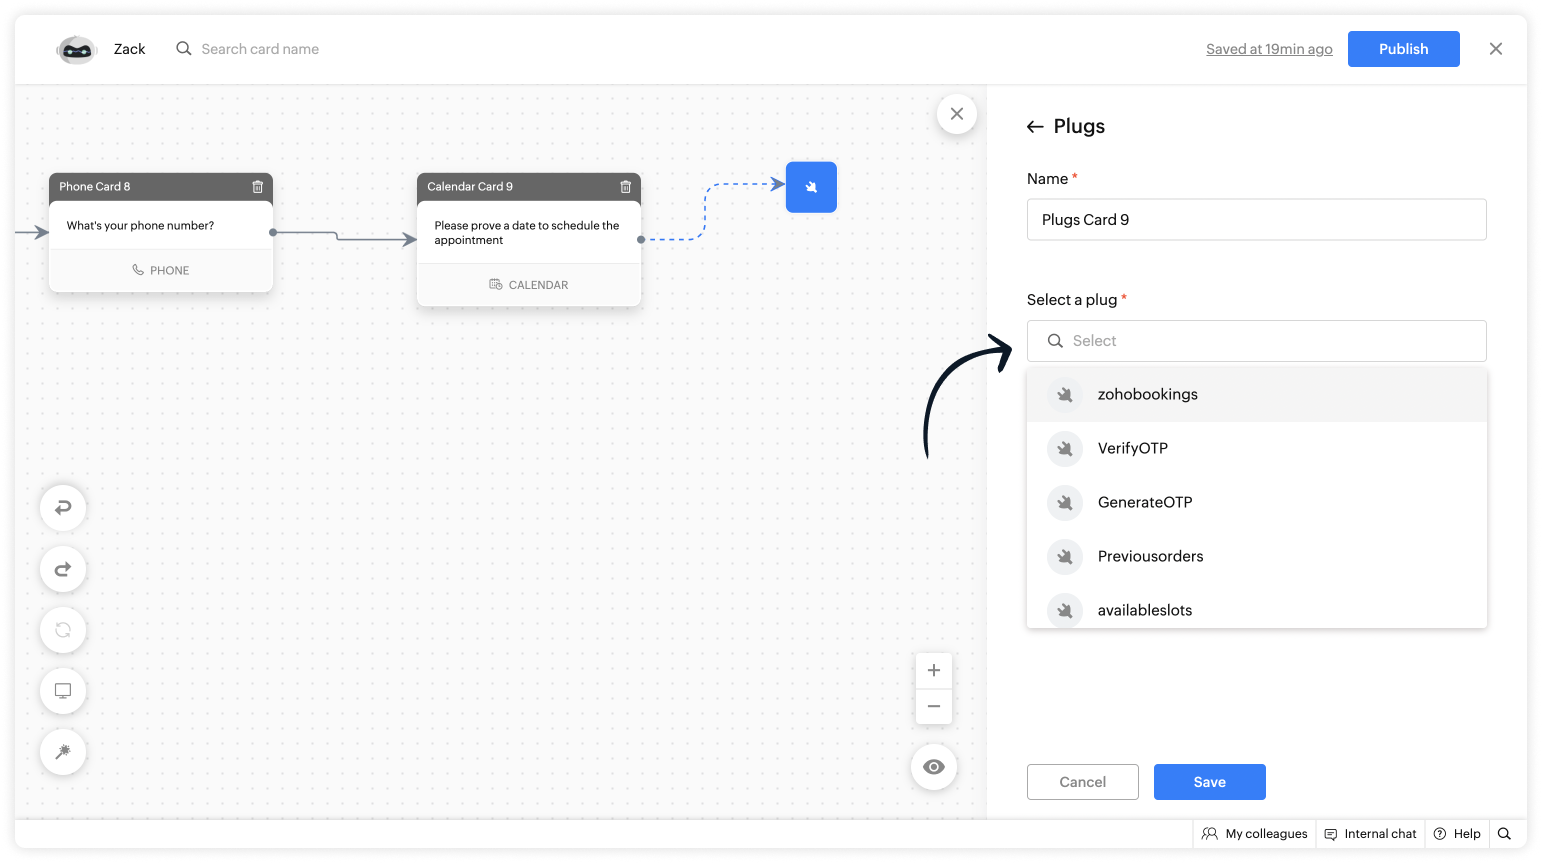The height and width of the screenshot is (863, 1542).
Task: Close the canvas side panel with X
Action: 957,114
